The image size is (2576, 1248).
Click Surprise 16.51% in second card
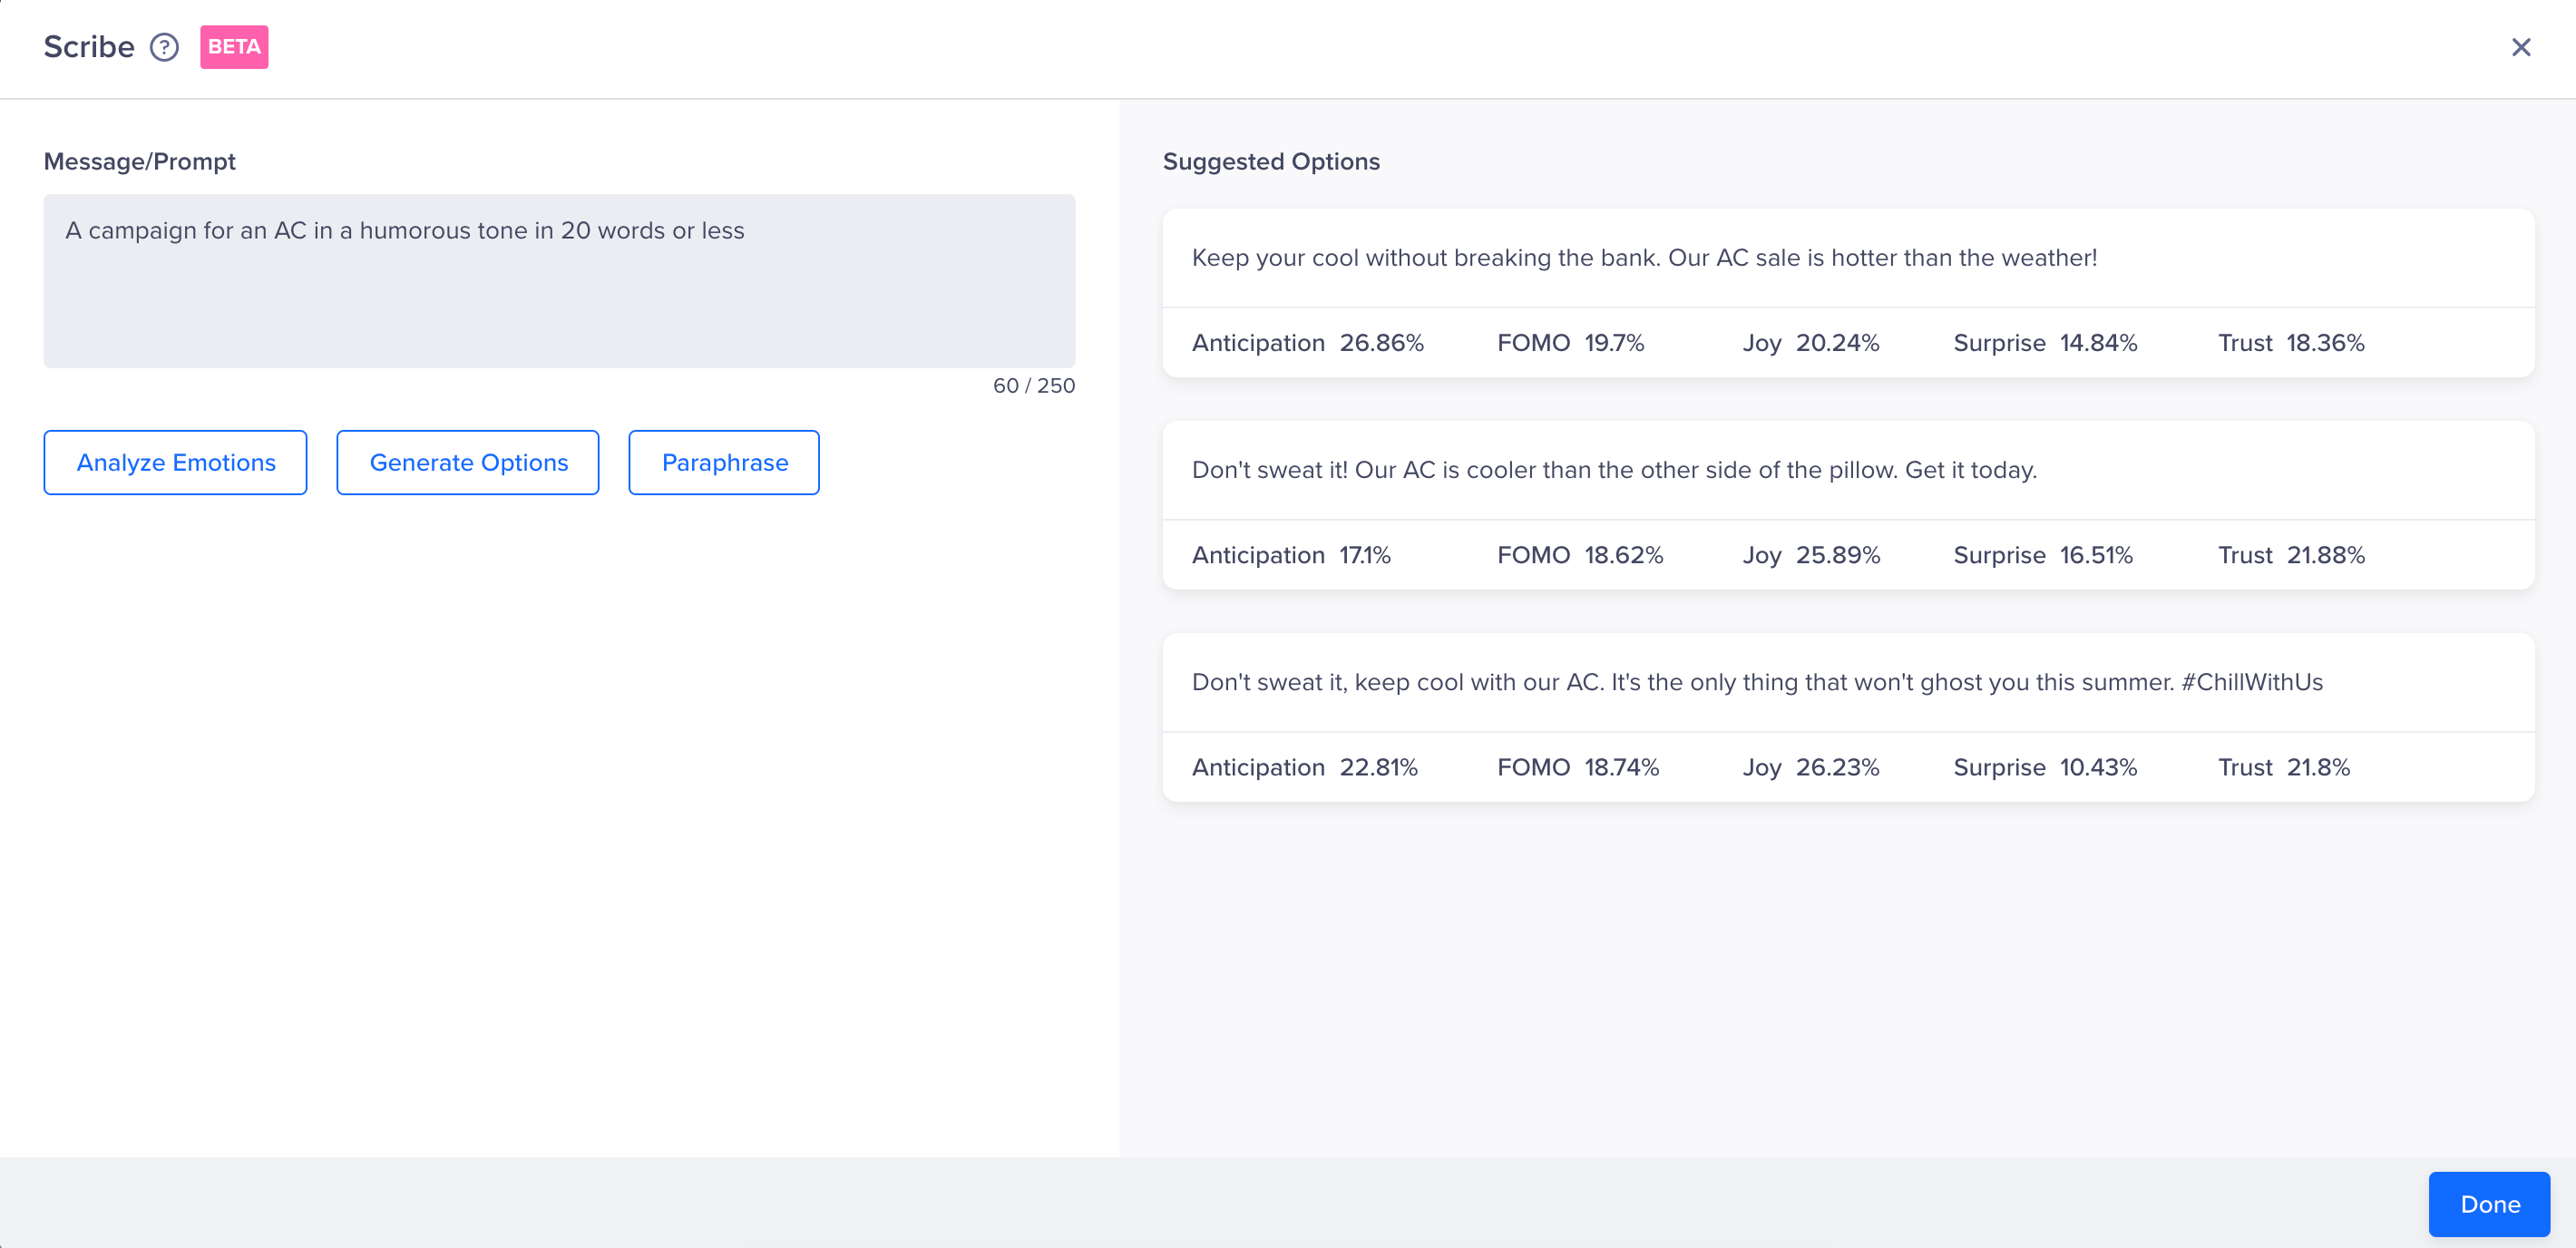pos(2043,555)
